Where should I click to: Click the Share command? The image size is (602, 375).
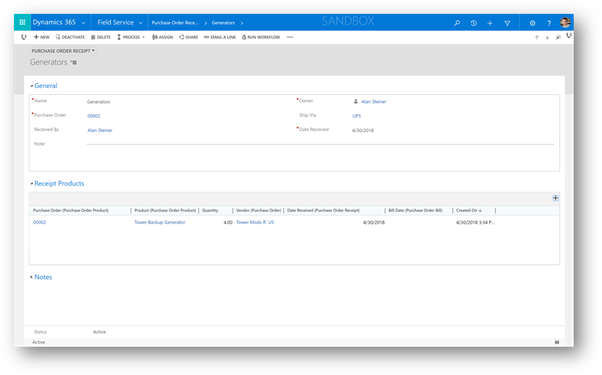pyautogui.click(x=189, y=37)
